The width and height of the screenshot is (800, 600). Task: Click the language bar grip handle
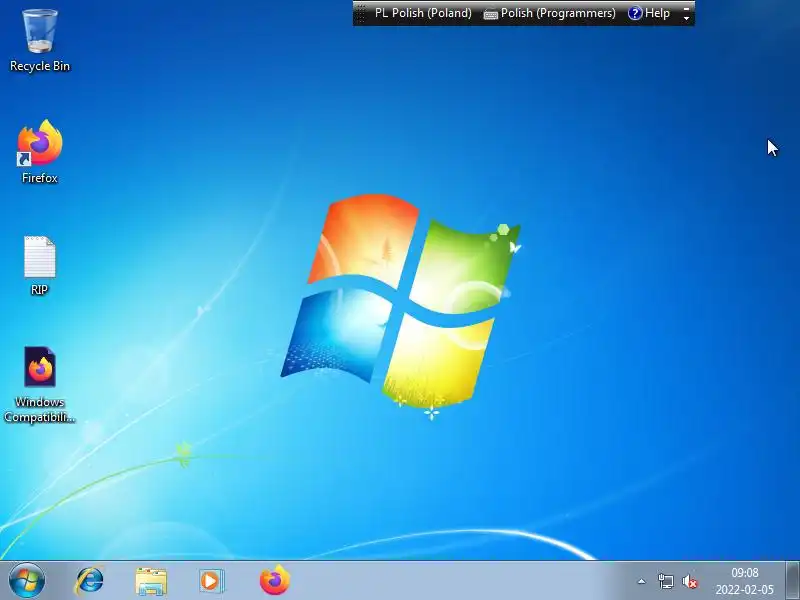coord(361,13)
